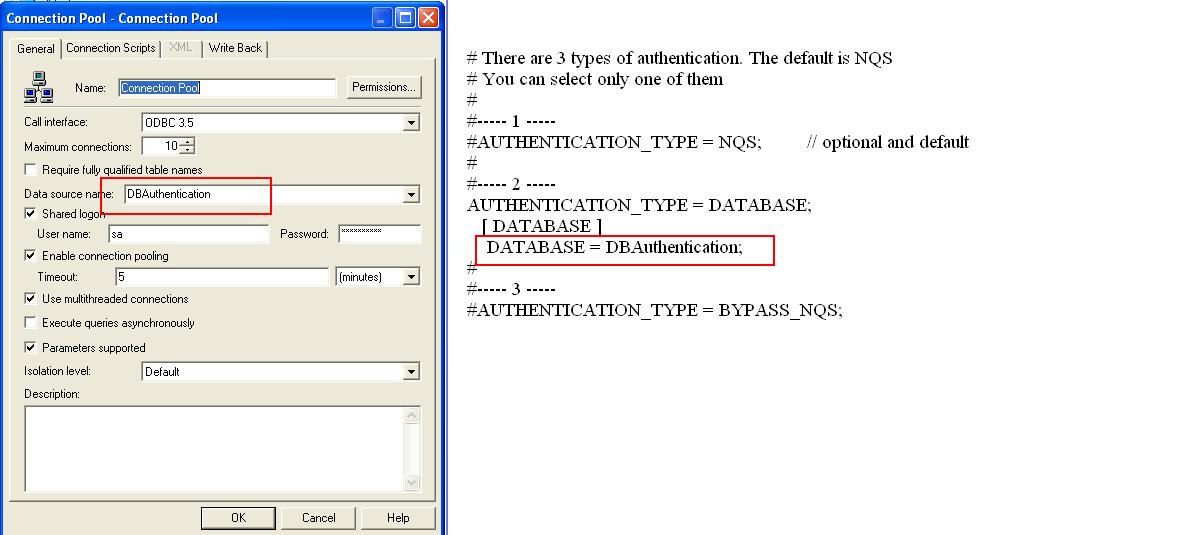Click the Name input field

227,88
